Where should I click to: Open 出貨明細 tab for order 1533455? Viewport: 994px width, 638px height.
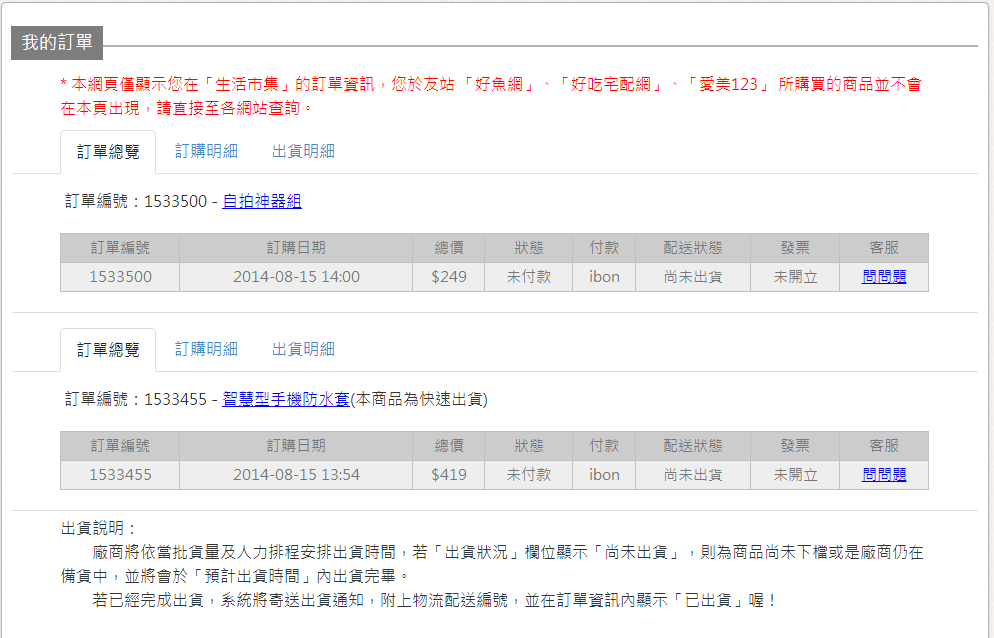(303, 349)
